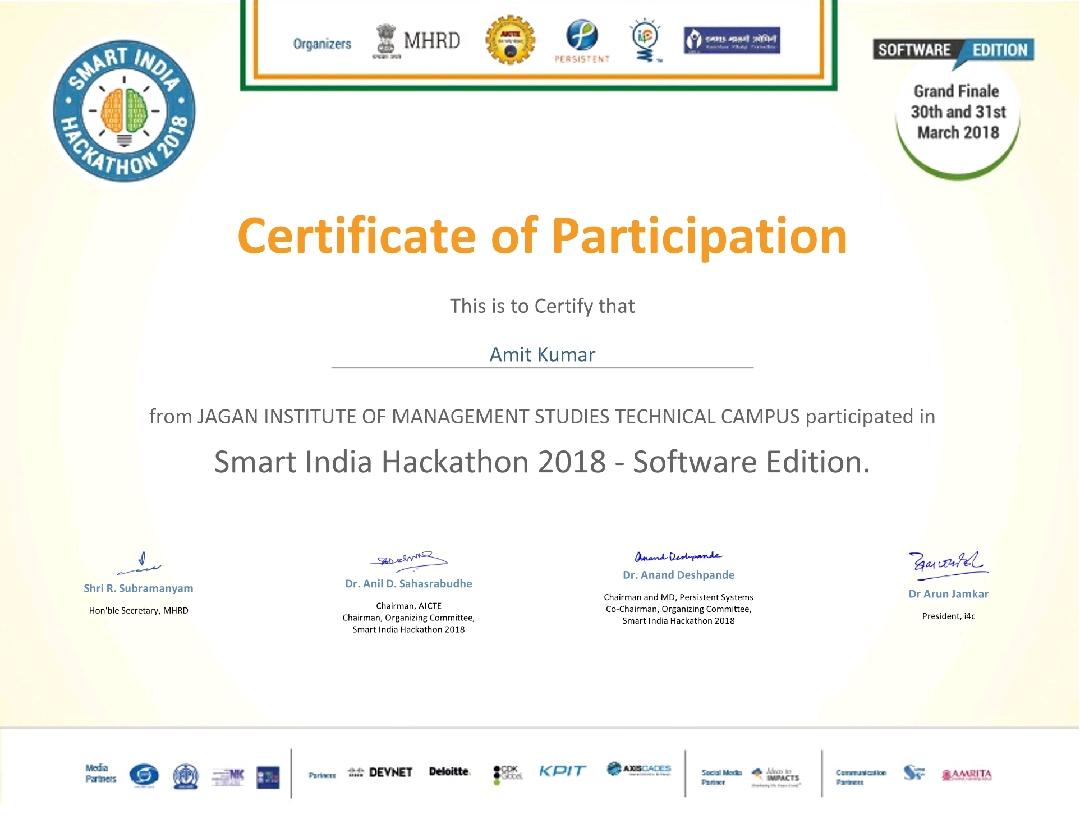Click the Deloitte partner logo

449,771
